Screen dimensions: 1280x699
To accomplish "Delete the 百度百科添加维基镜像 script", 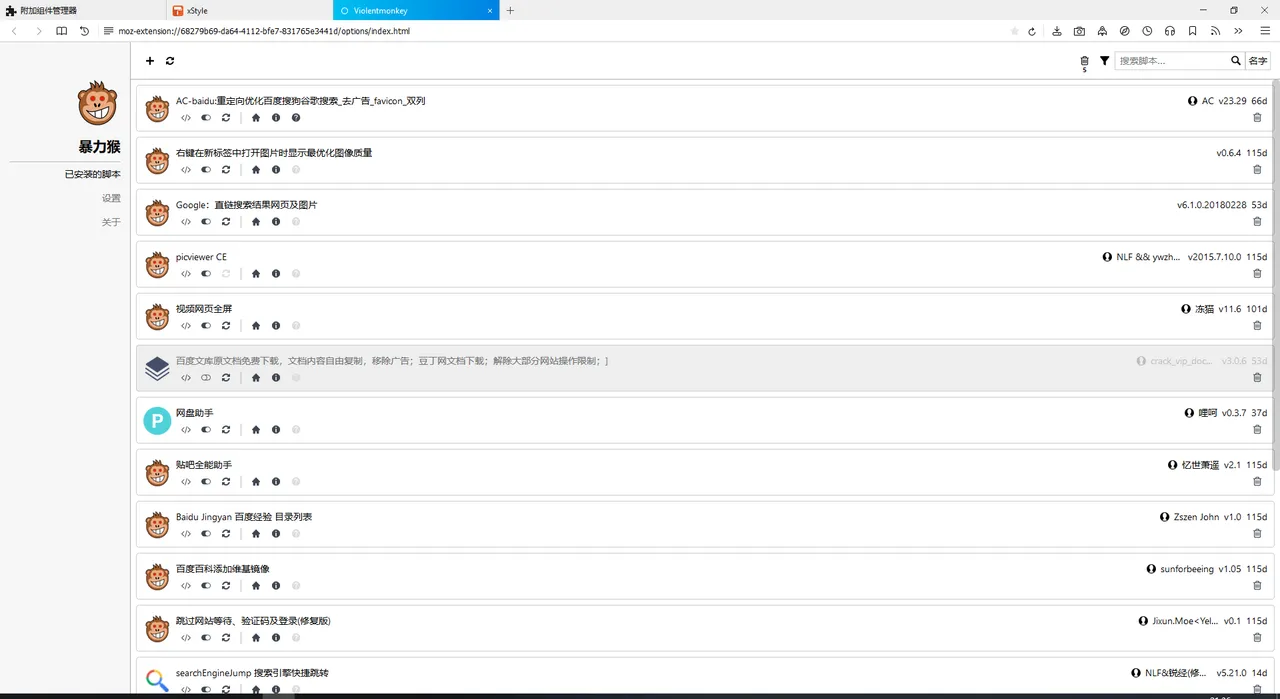I will (x=1257, y=586).
